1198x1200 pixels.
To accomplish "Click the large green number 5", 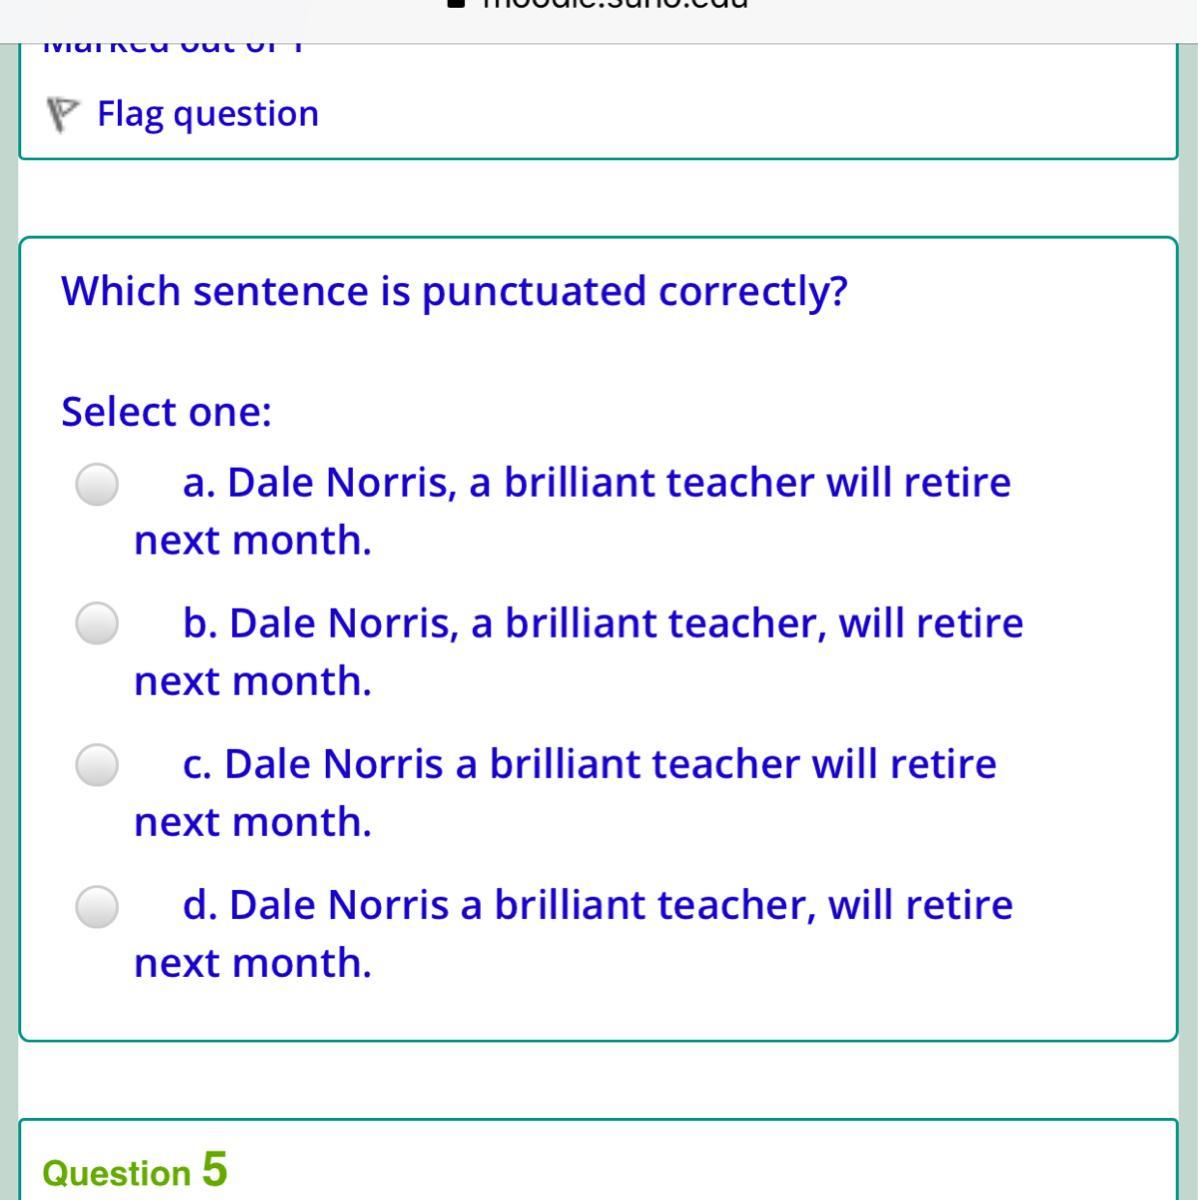I will coord(214,1168).
